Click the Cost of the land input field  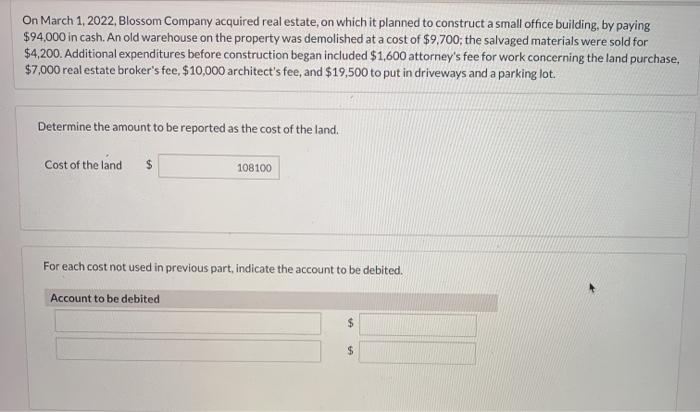(x=219, y=167)
